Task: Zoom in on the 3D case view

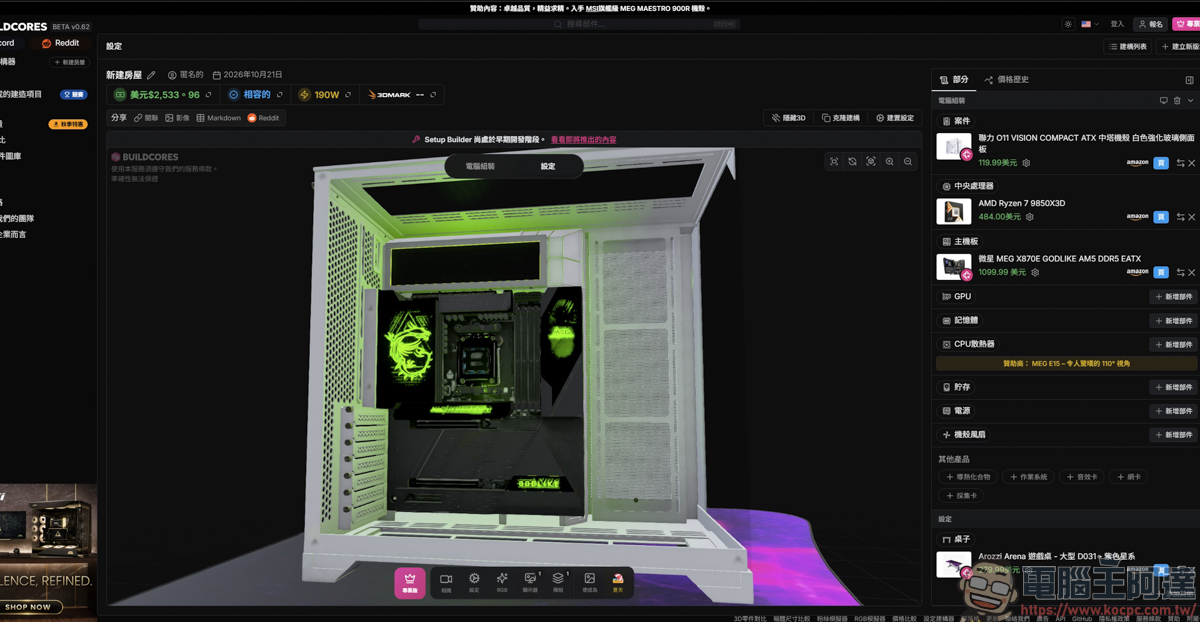Action: pos(889,161)
